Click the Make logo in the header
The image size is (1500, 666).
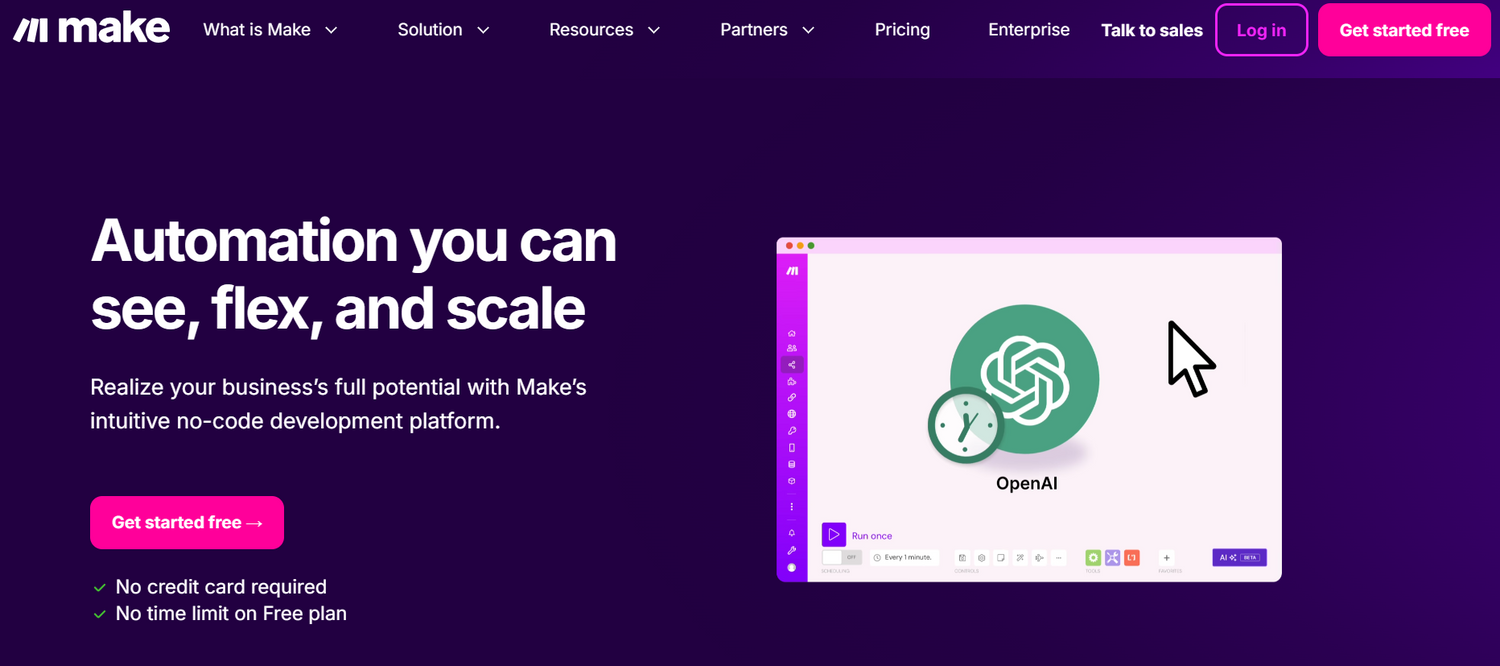[x=91, y=30]
